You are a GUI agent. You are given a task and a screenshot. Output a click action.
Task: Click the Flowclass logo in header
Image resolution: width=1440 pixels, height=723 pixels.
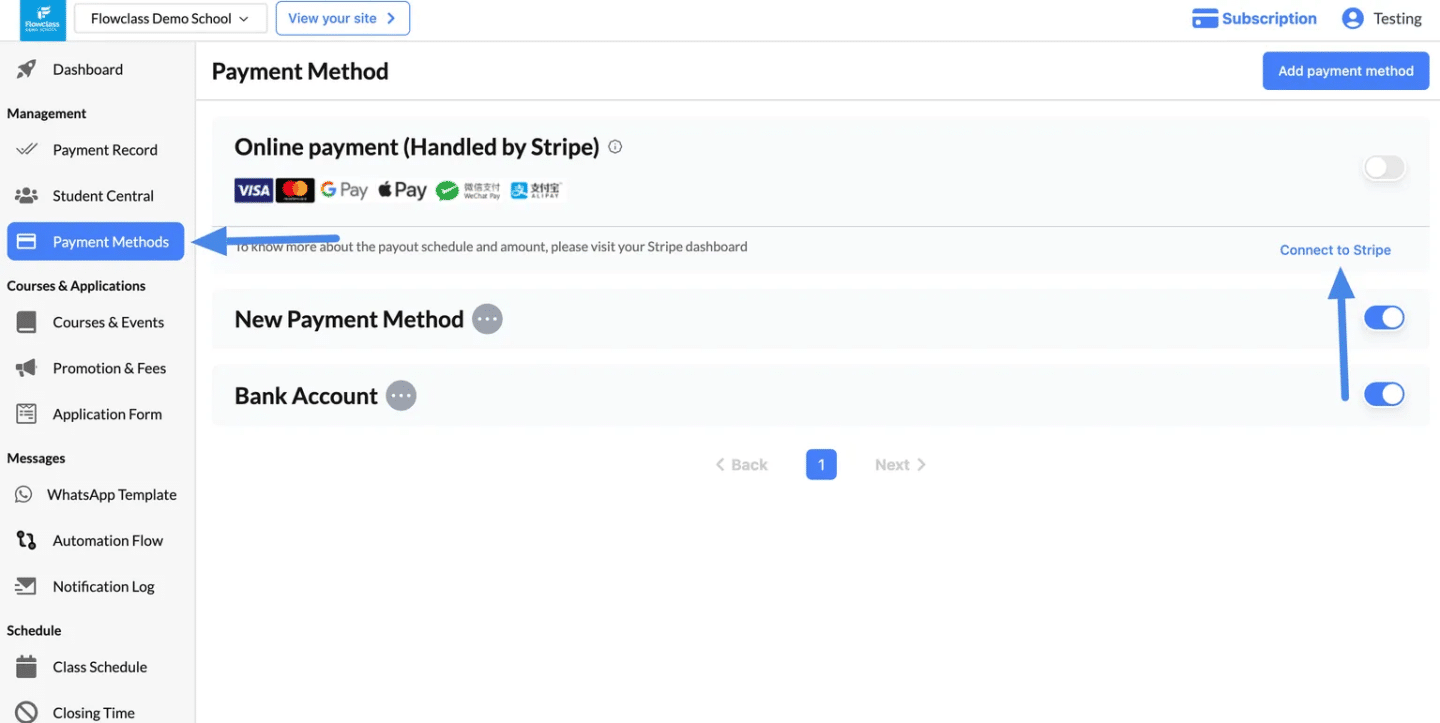(x=43, y=20)
